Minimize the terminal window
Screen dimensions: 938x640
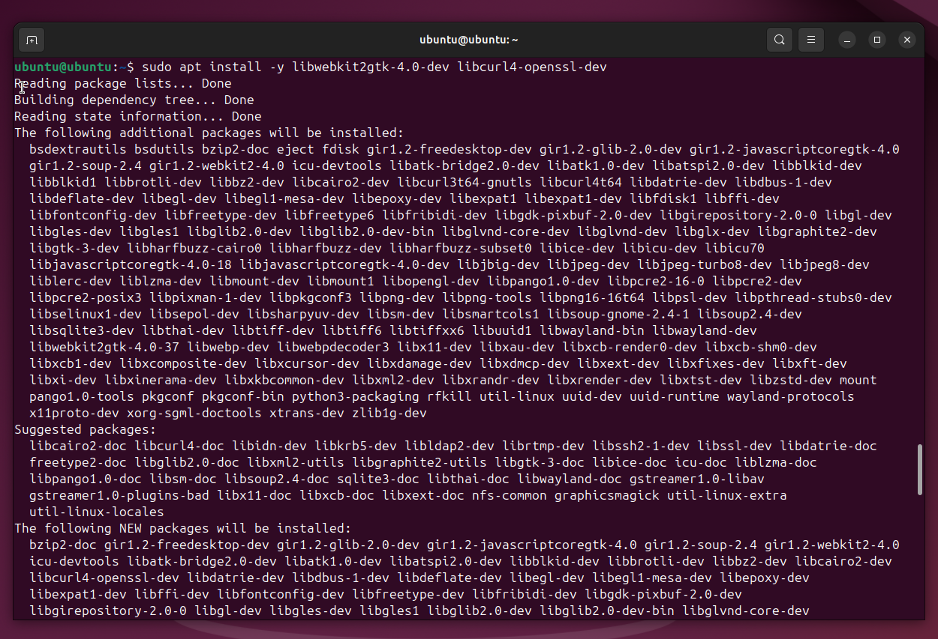point(847,40)
